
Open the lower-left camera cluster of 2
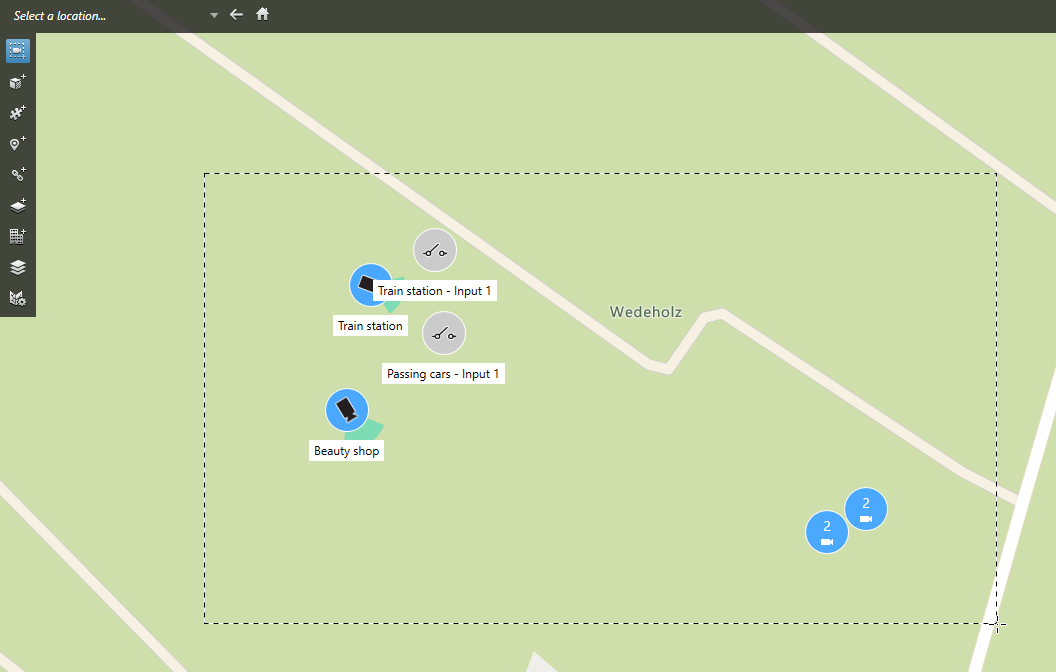(827, 531)
